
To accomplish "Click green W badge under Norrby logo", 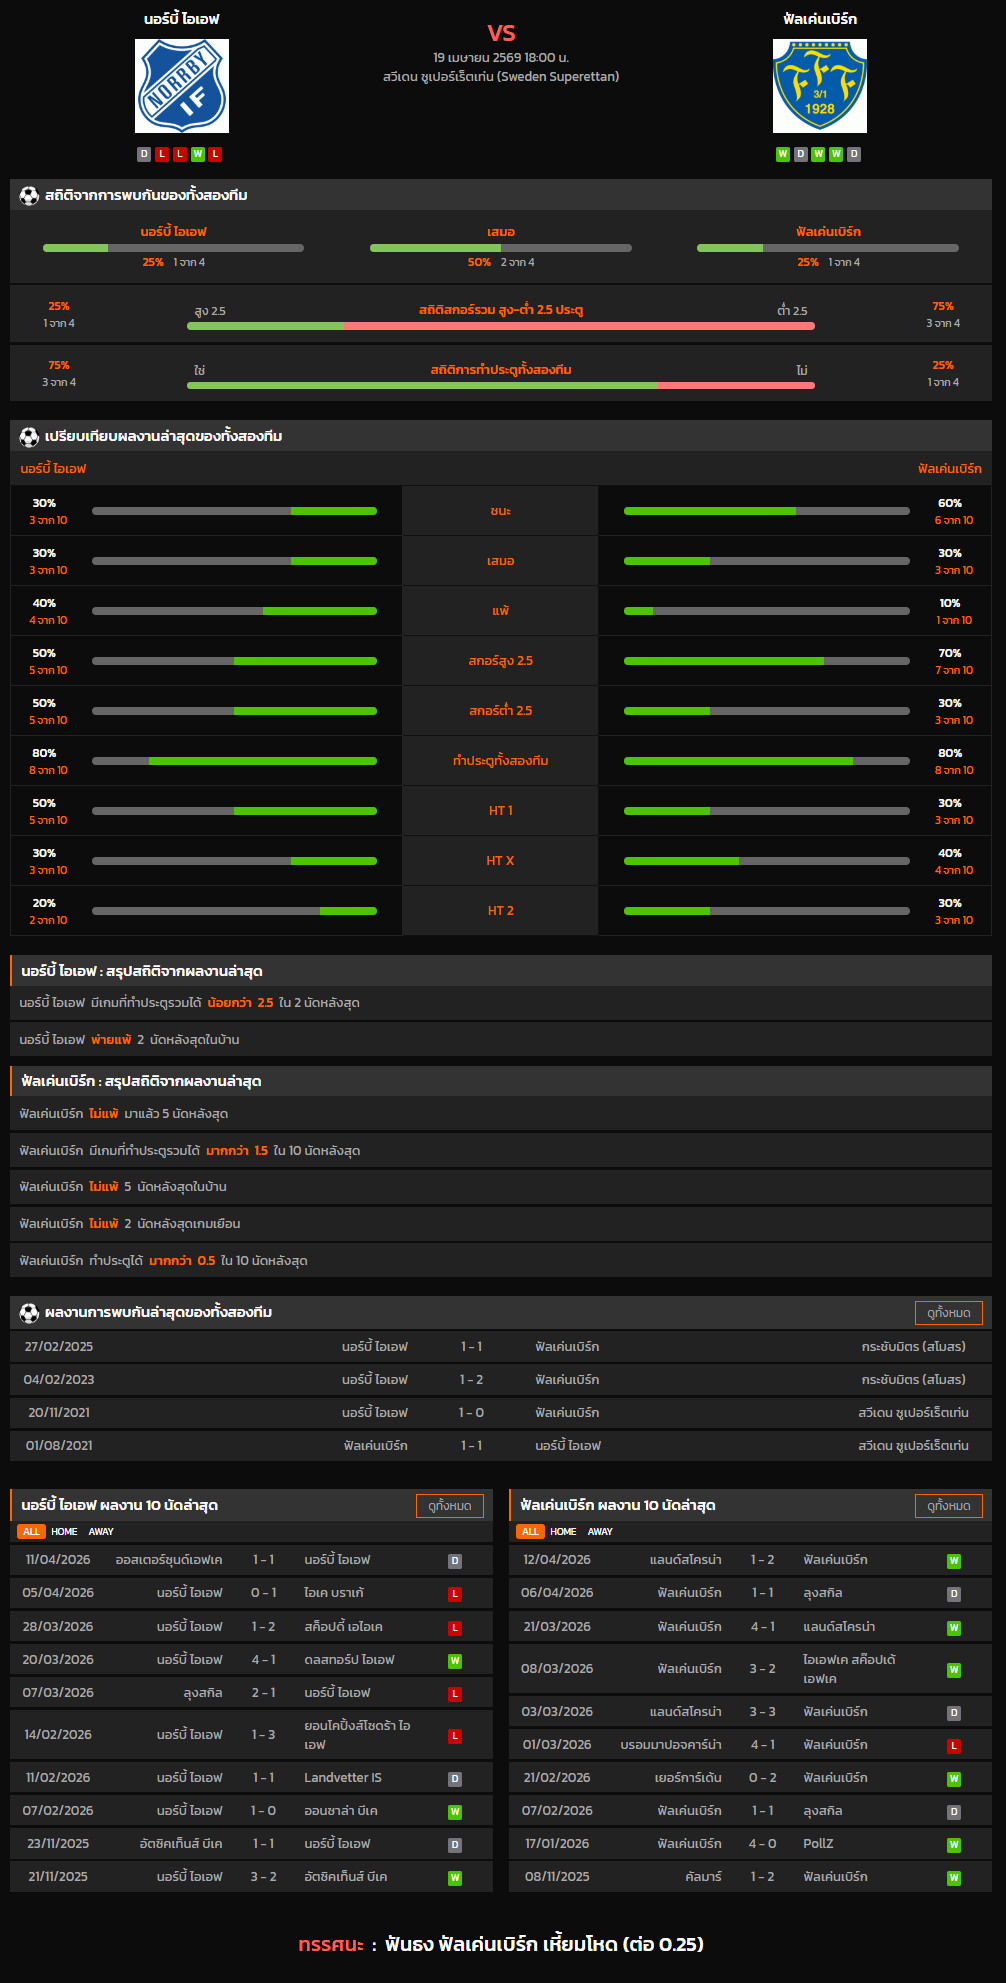I will click(x=198, y=154).
